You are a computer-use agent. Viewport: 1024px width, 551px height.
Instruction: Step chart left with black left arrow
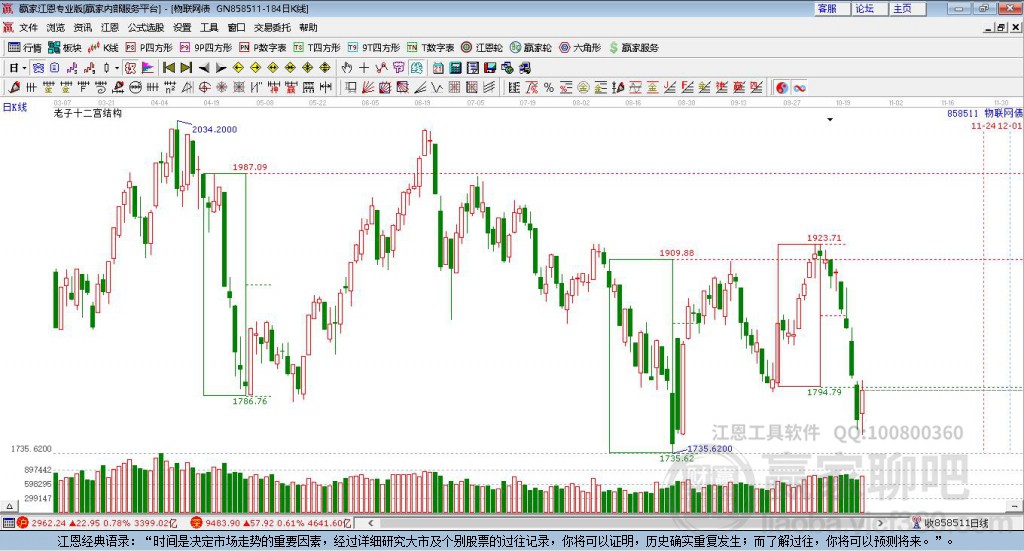(204, 68)
